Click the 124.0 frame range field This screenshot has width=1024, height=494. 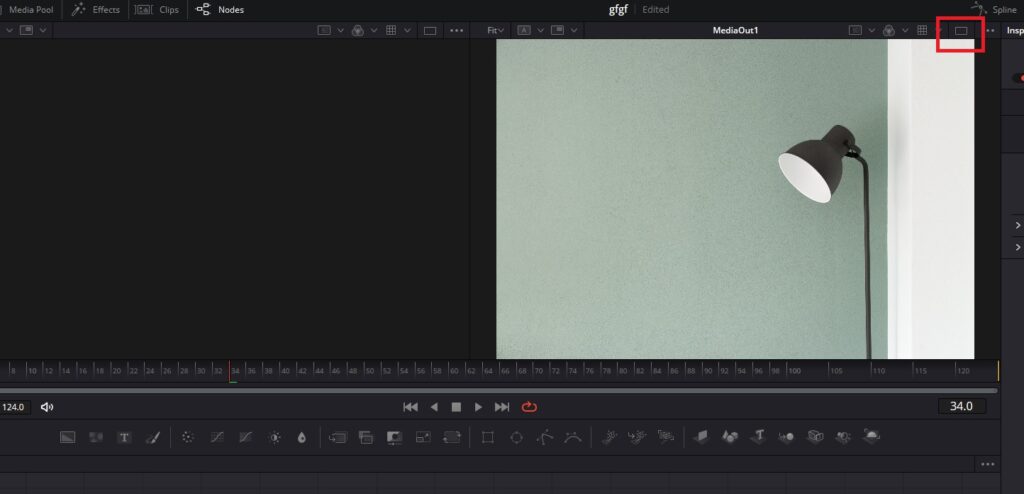coord(14,407)
